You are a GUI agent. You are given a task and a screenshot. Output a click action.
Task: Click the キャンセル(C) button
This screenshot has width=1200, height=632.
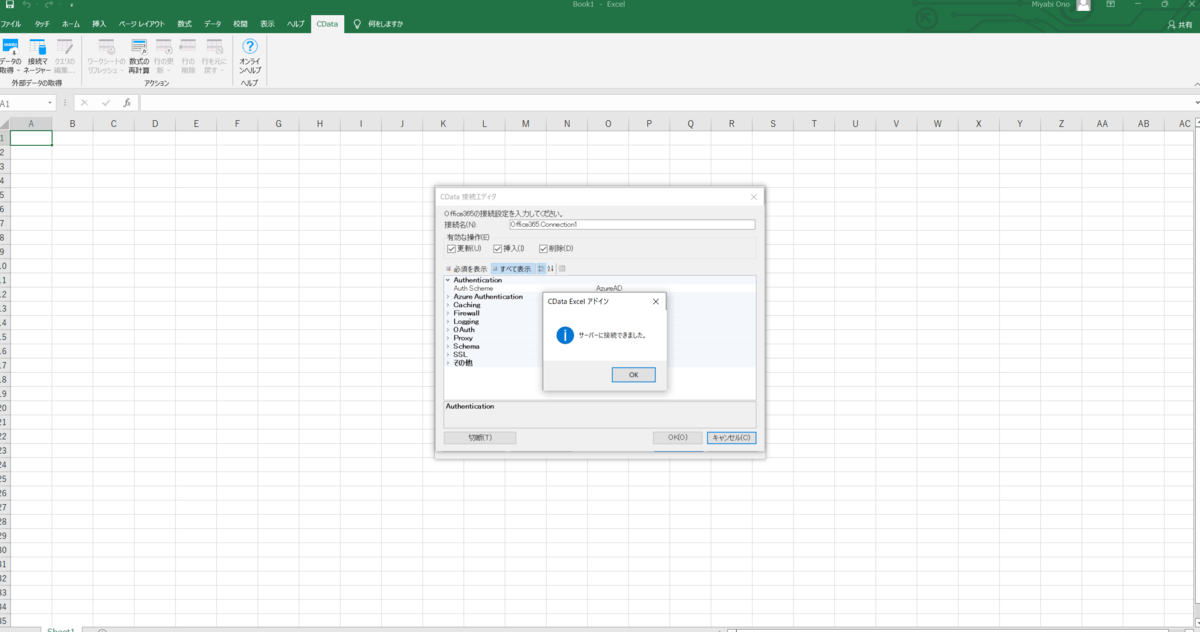click(731, 438)
